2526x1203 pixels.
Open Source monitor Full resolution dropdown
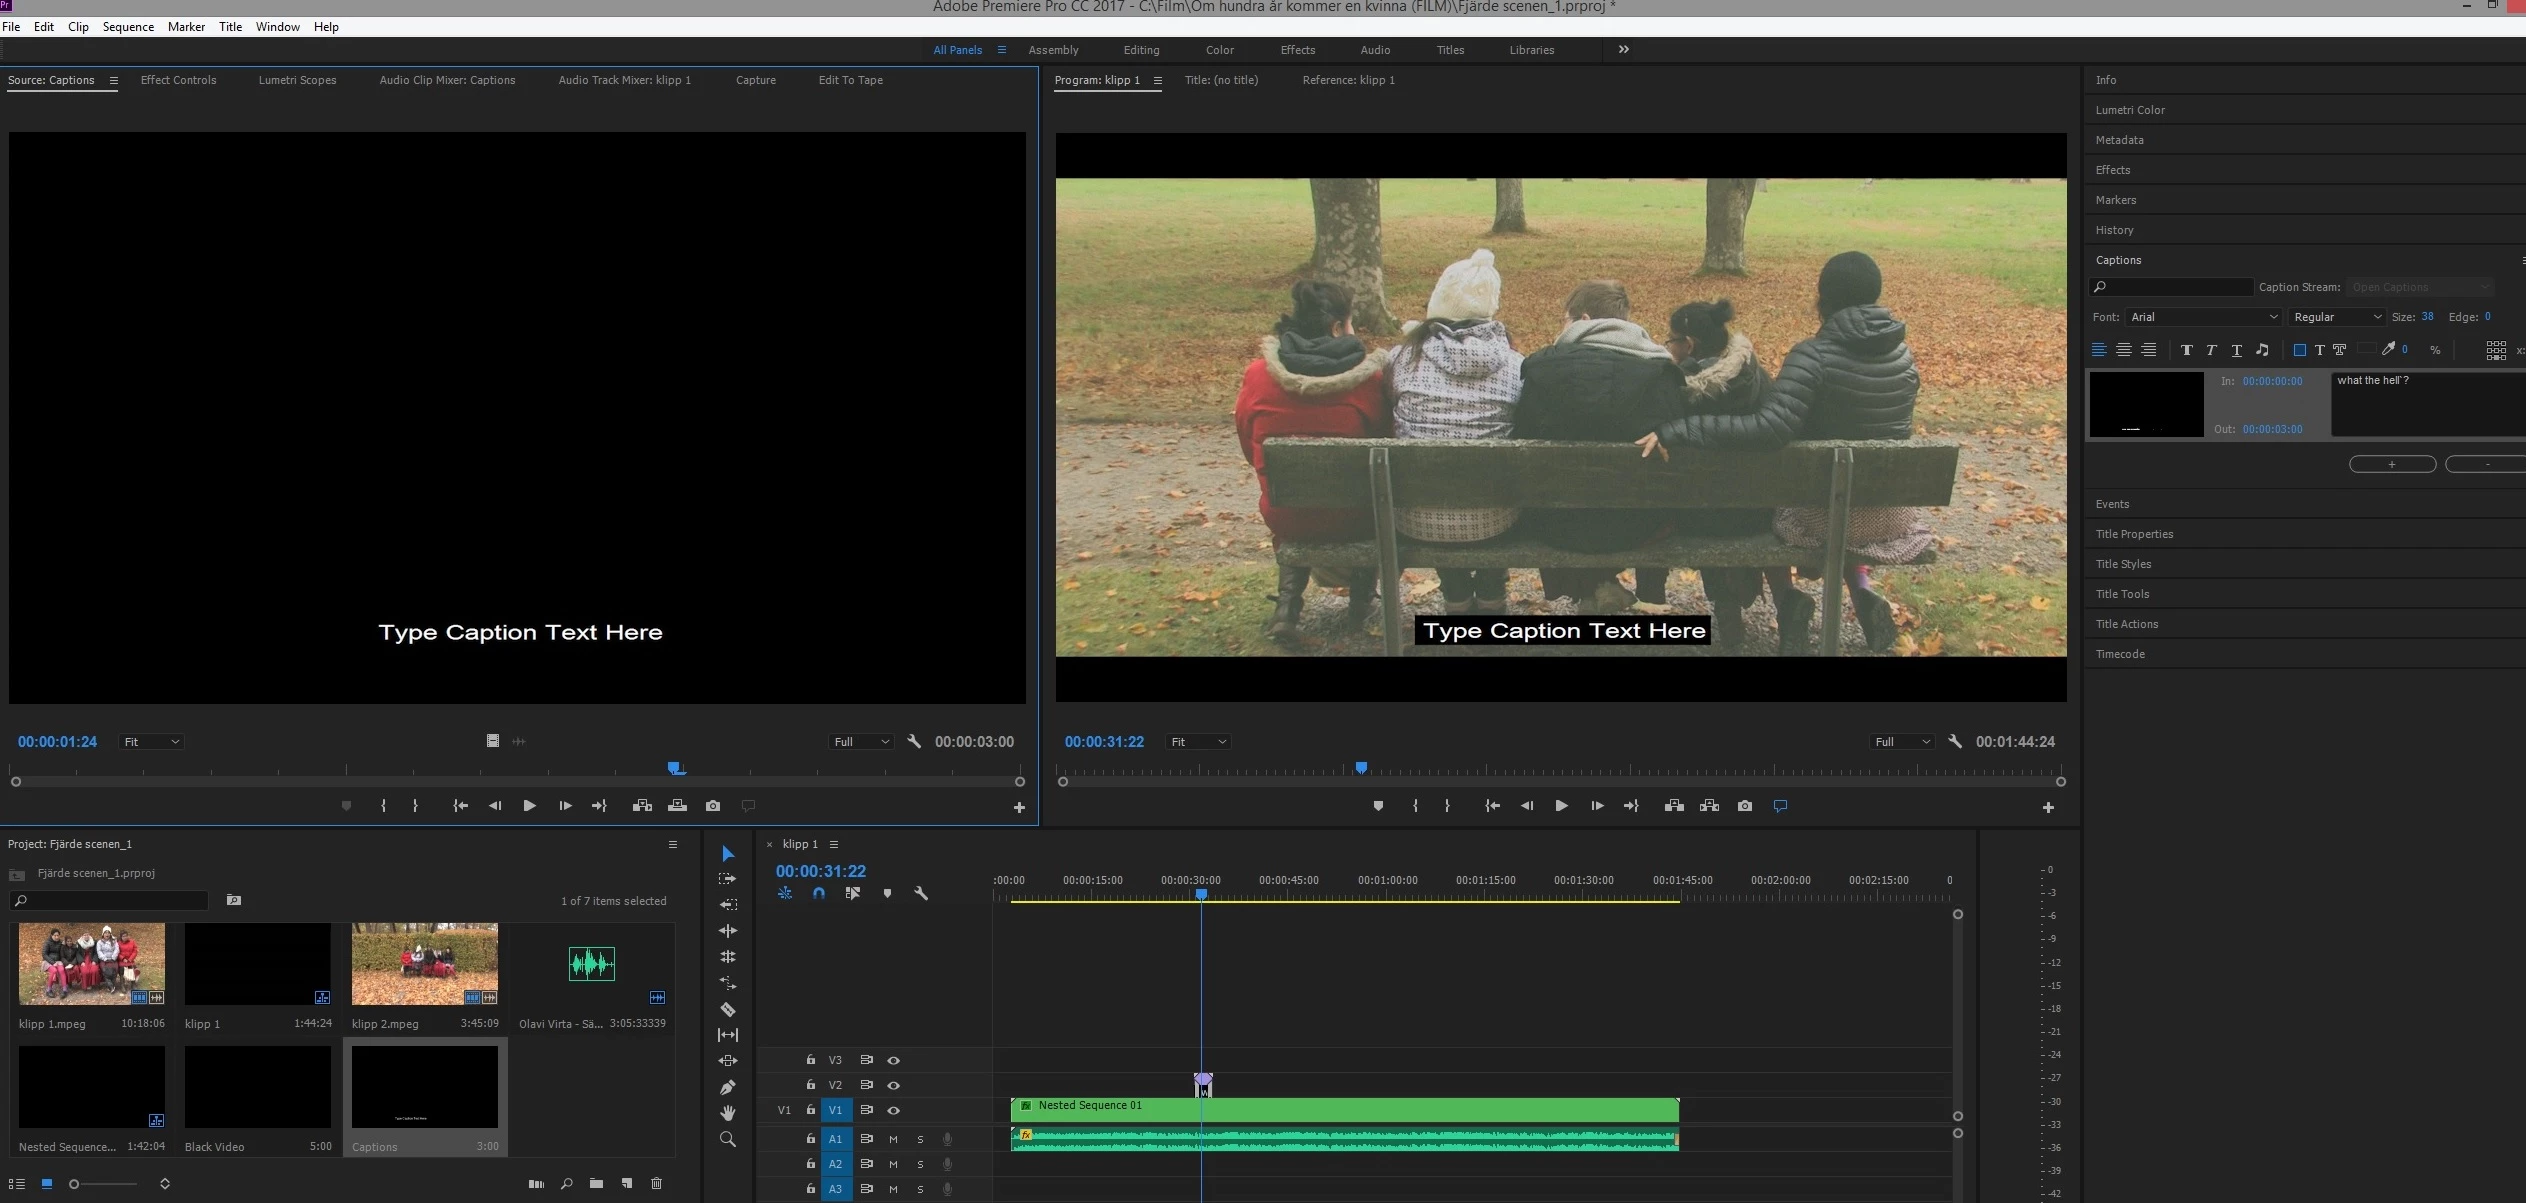860,742
